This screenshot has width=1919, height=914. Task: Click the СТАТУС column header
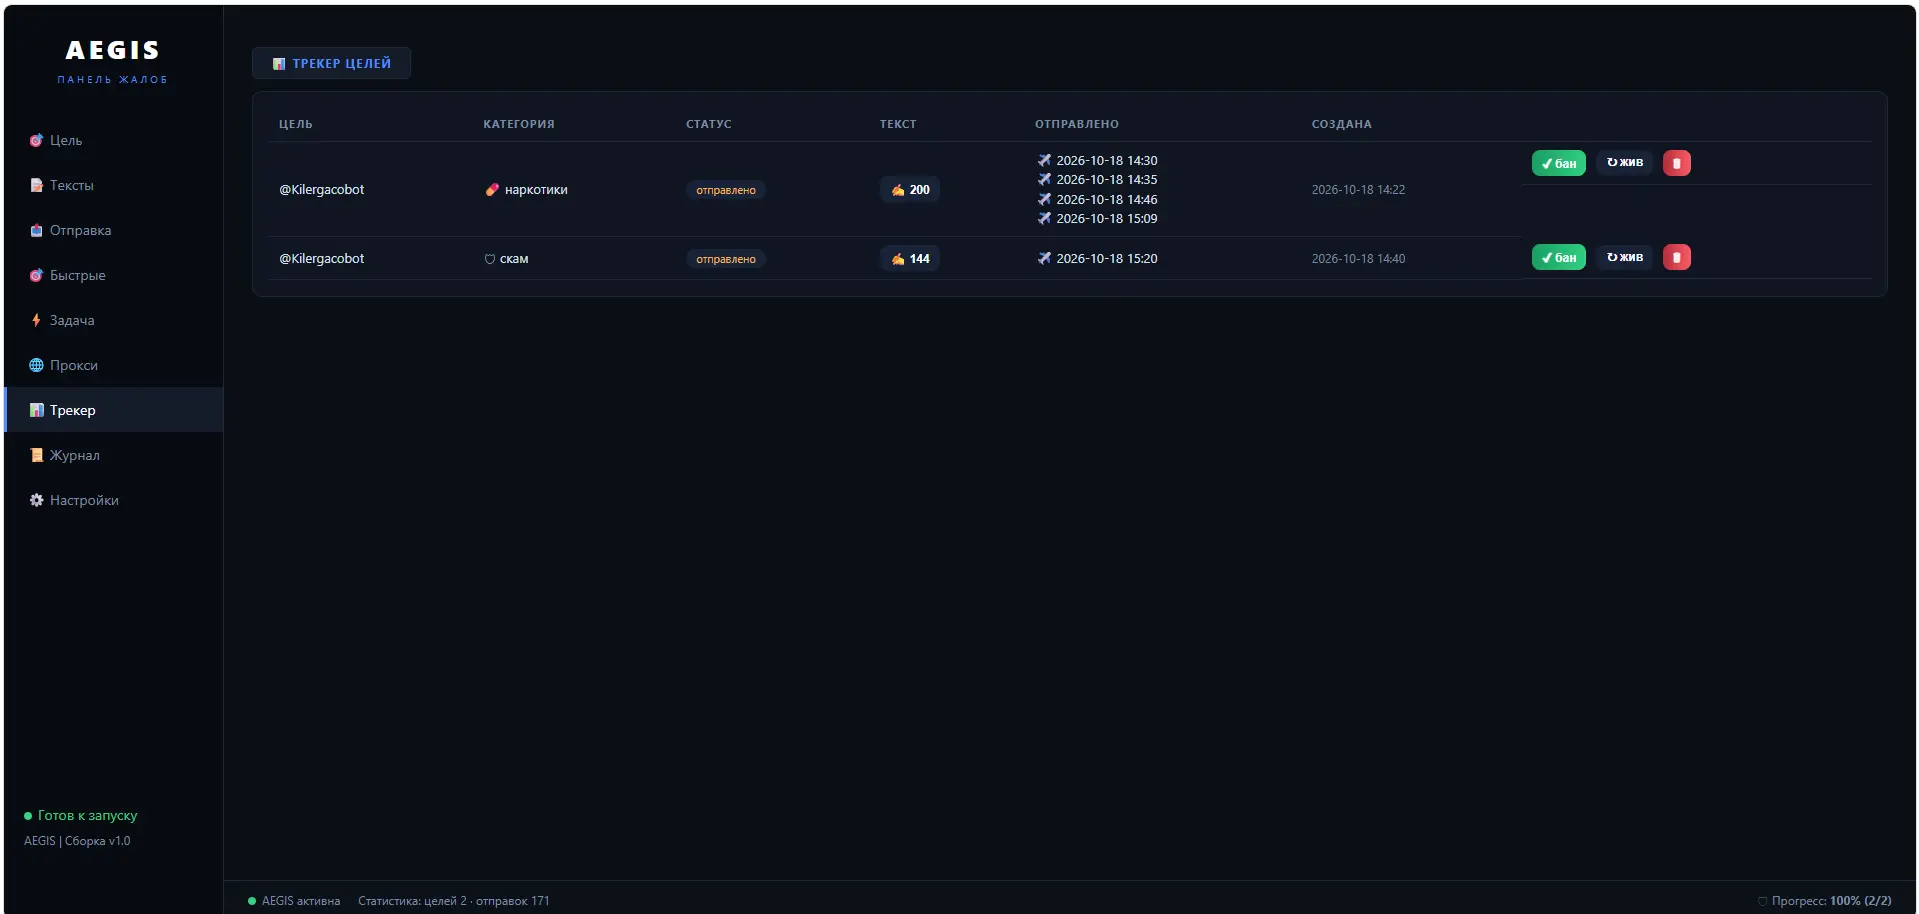point(709,124)
